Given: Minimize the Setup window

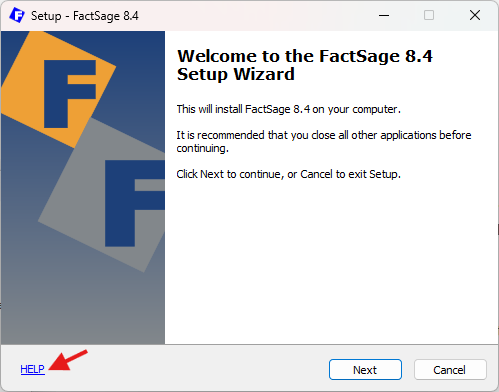Looking at the screenshot, I should click(384, 15).
